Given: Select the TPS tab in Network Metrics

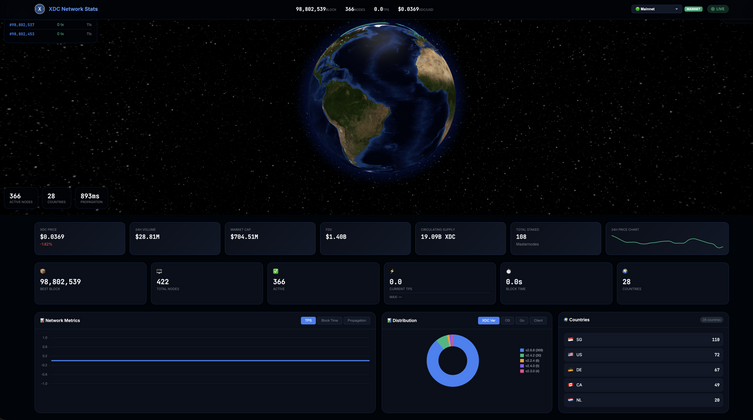Looking at the screenshot, I should 308,320.
